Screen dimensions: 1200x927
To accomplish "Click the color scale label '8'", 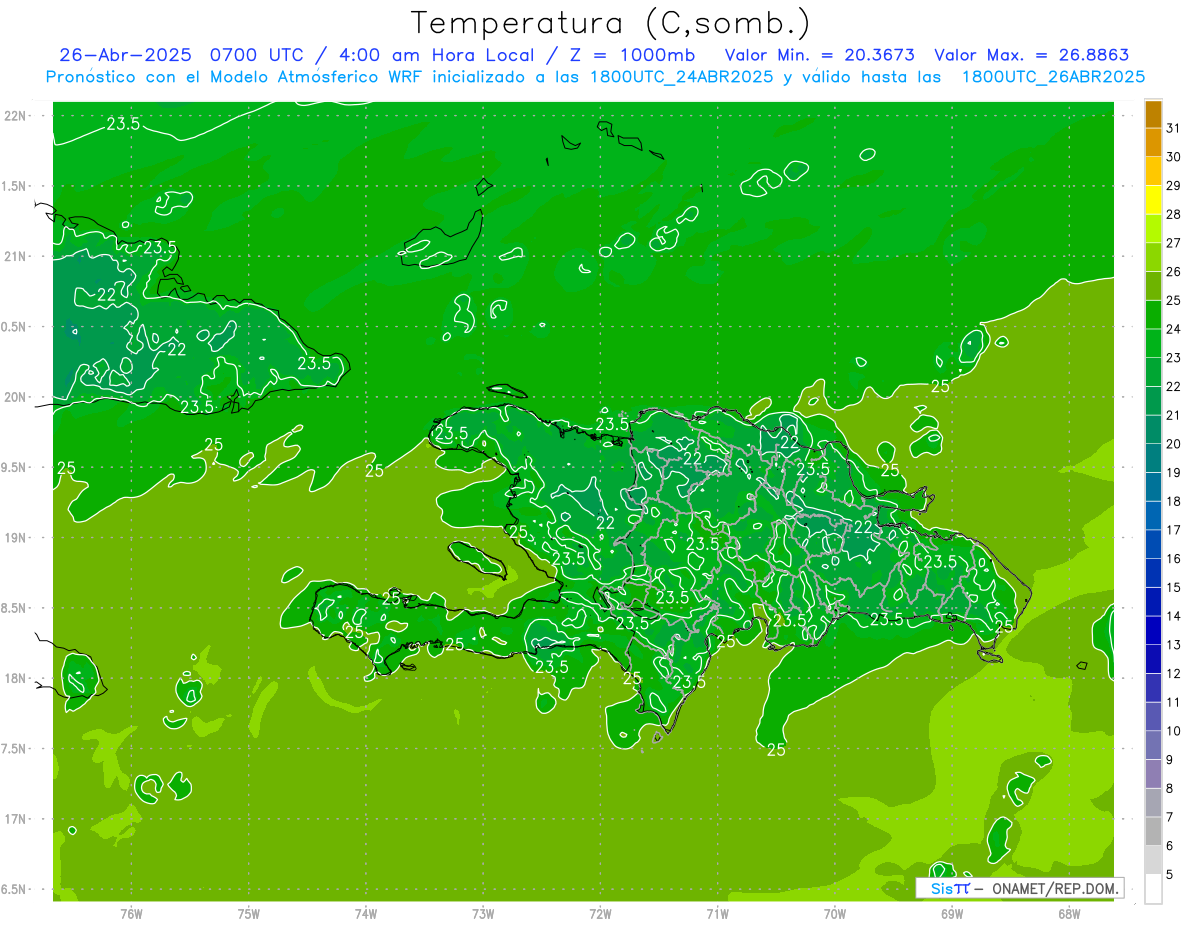I will pyautogui.click(x=1169, y=789).
